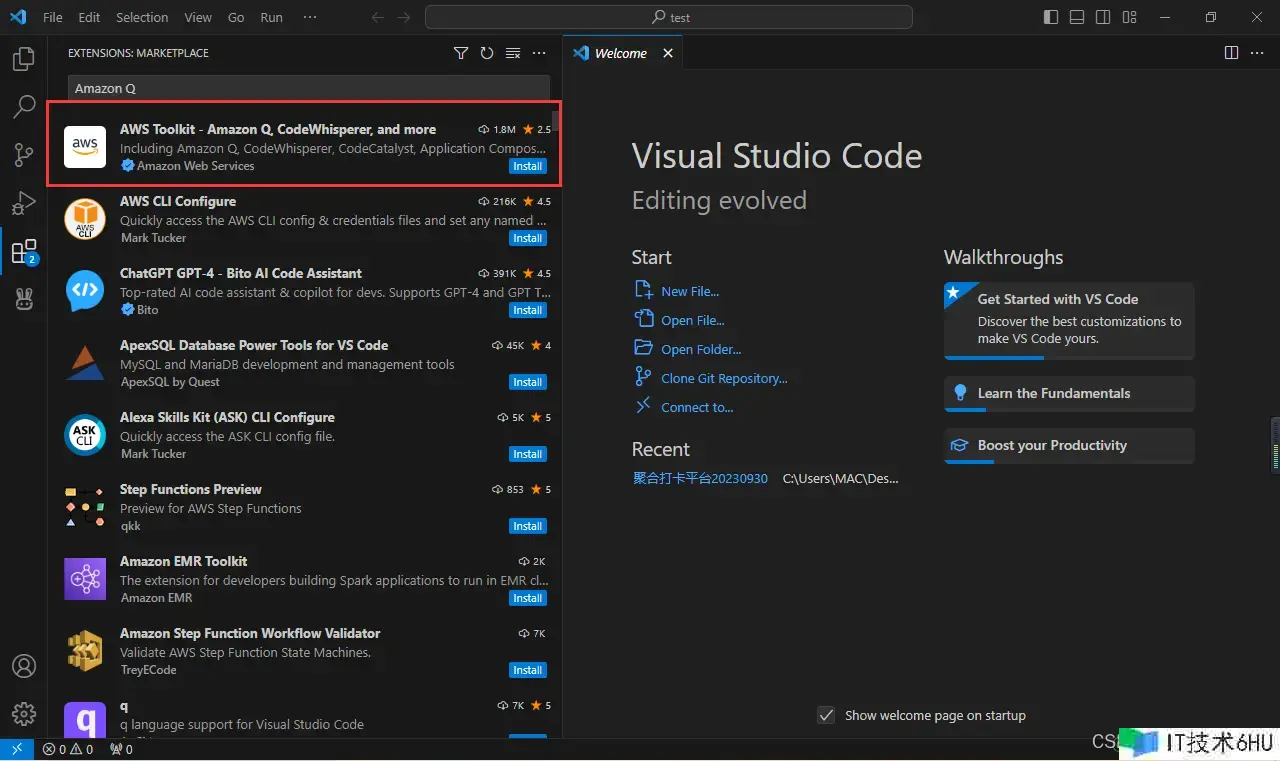Image resolution: width=1280 pixels, height=761 pixels.
Task: Open Source Control view
Action: [x=23, y=154]
